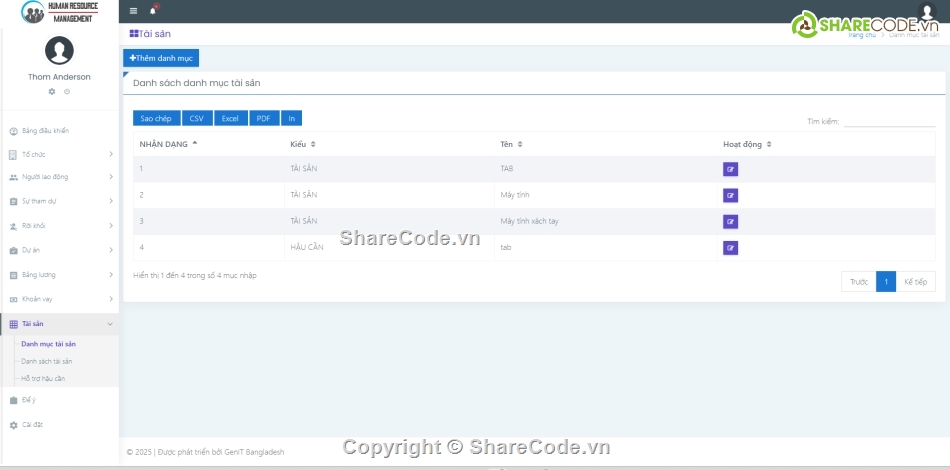950x470 pixels.
Task: Collapse the Tài sản menu chevron
Action: [110, 324]
